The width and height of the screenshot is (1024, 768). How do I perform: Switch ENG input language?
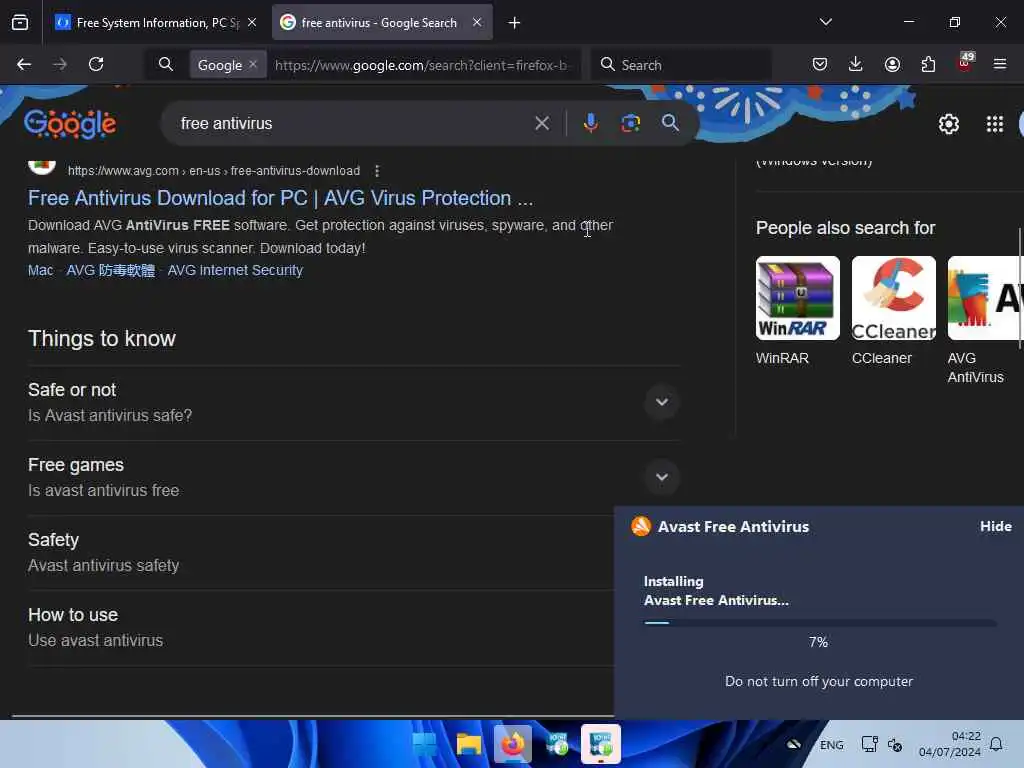(831, 745)
